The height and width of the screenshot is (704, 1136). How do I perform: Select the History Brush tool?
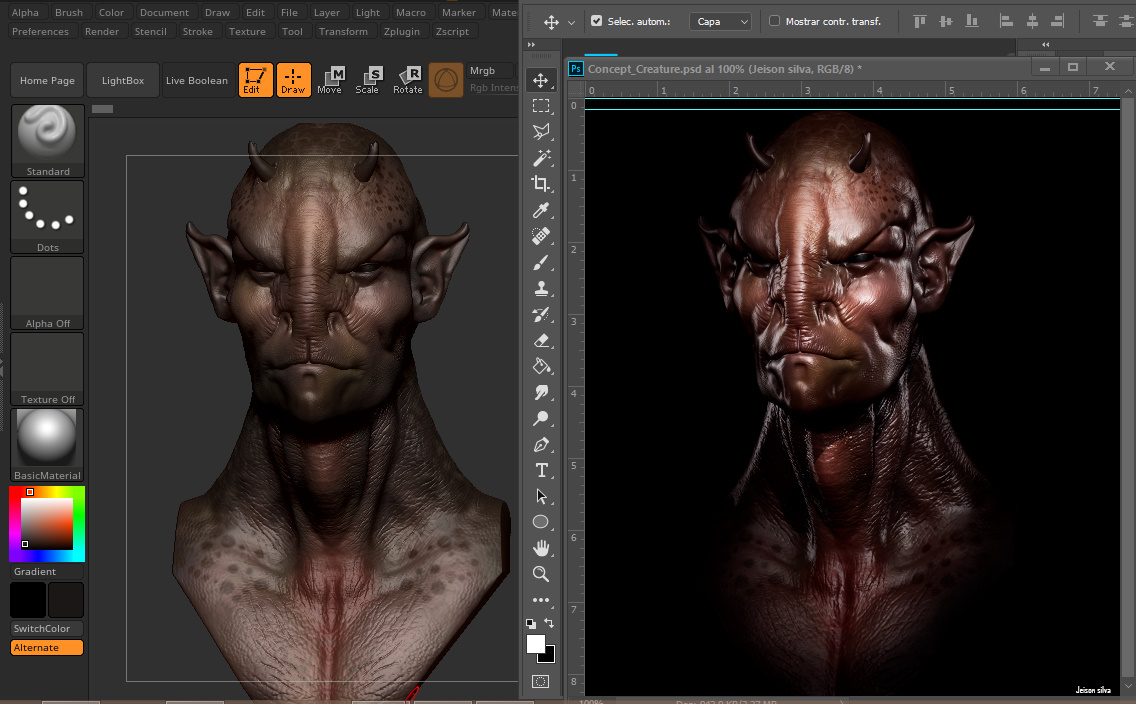[540, 314]
